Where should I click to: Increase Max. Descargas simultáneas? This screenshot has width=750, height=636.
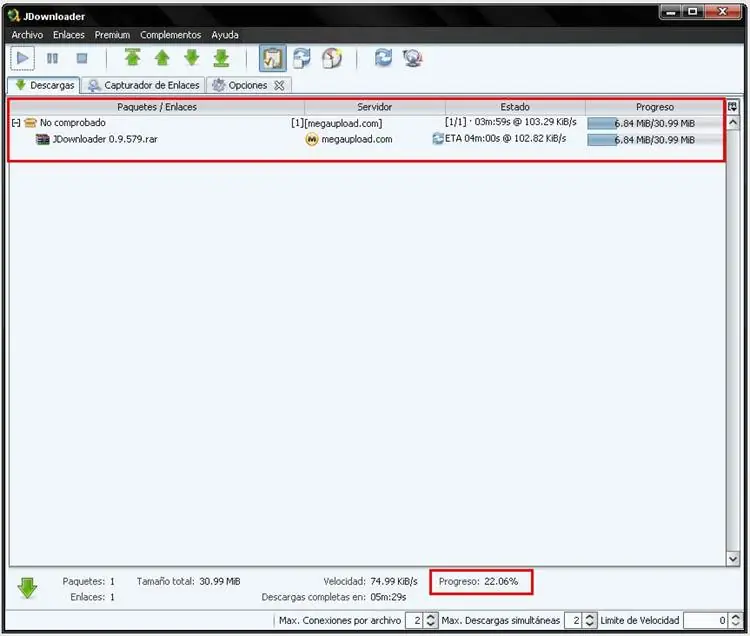pos(589,616)
